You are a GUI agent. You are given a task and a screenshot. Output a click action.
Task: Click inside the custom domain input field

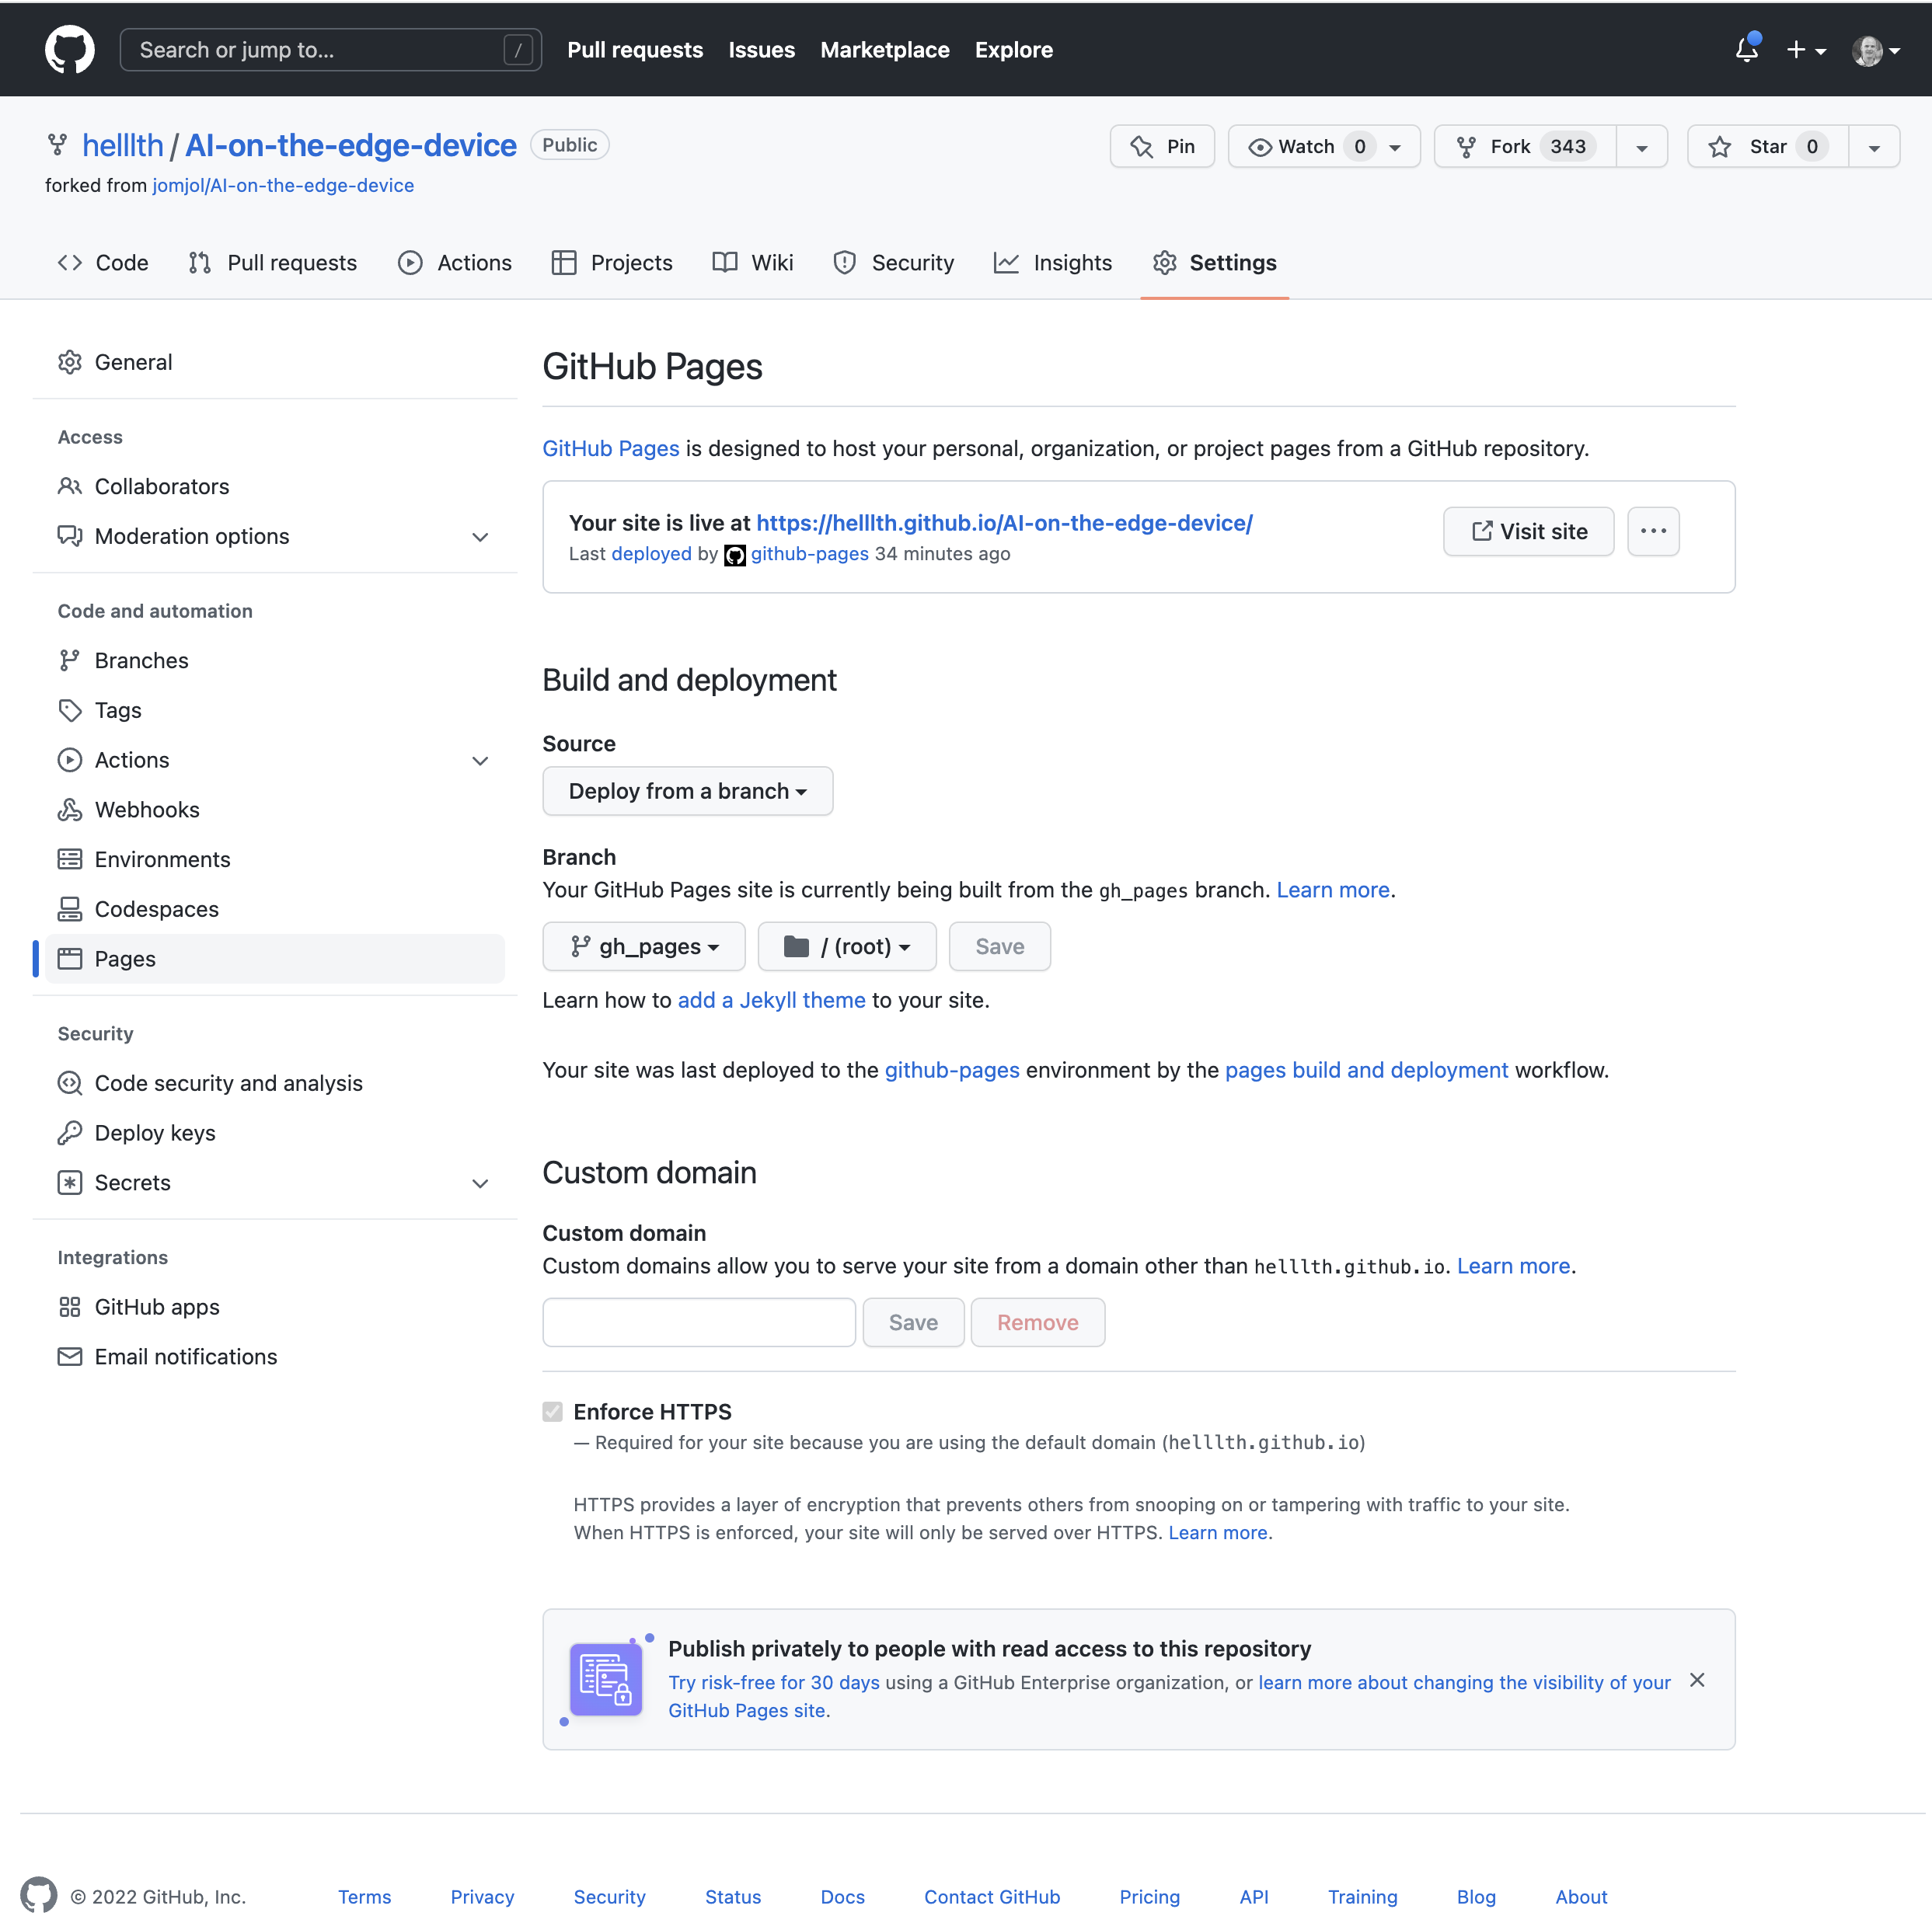[698, 1321]
